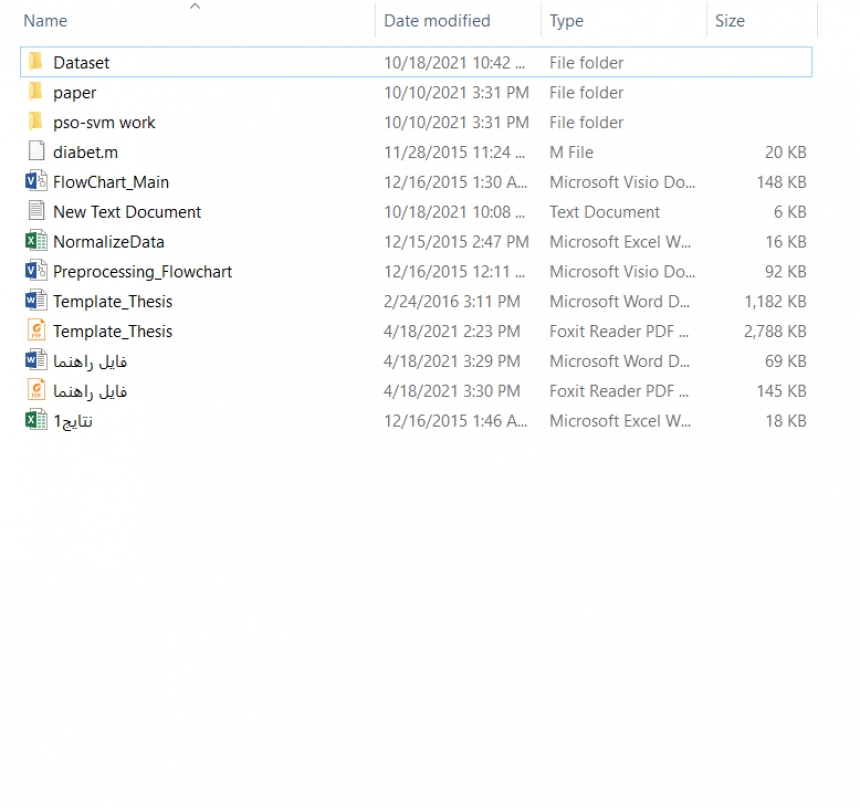Image resolution: width=860 pixels, height=808 pixels.
Task: Click the "145 KB" size cell
Action: click(782, 391)
